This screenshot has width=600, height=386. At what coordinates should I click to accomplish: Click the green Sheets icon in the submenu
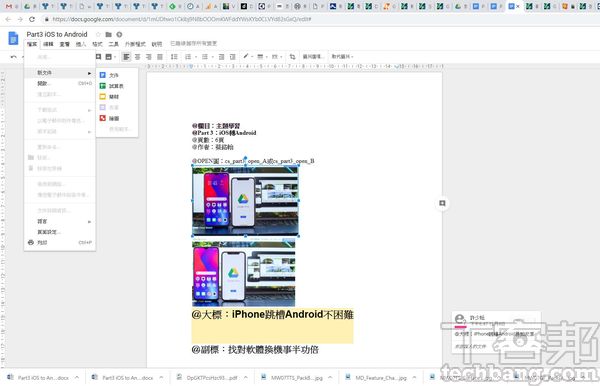pos(103,86)
